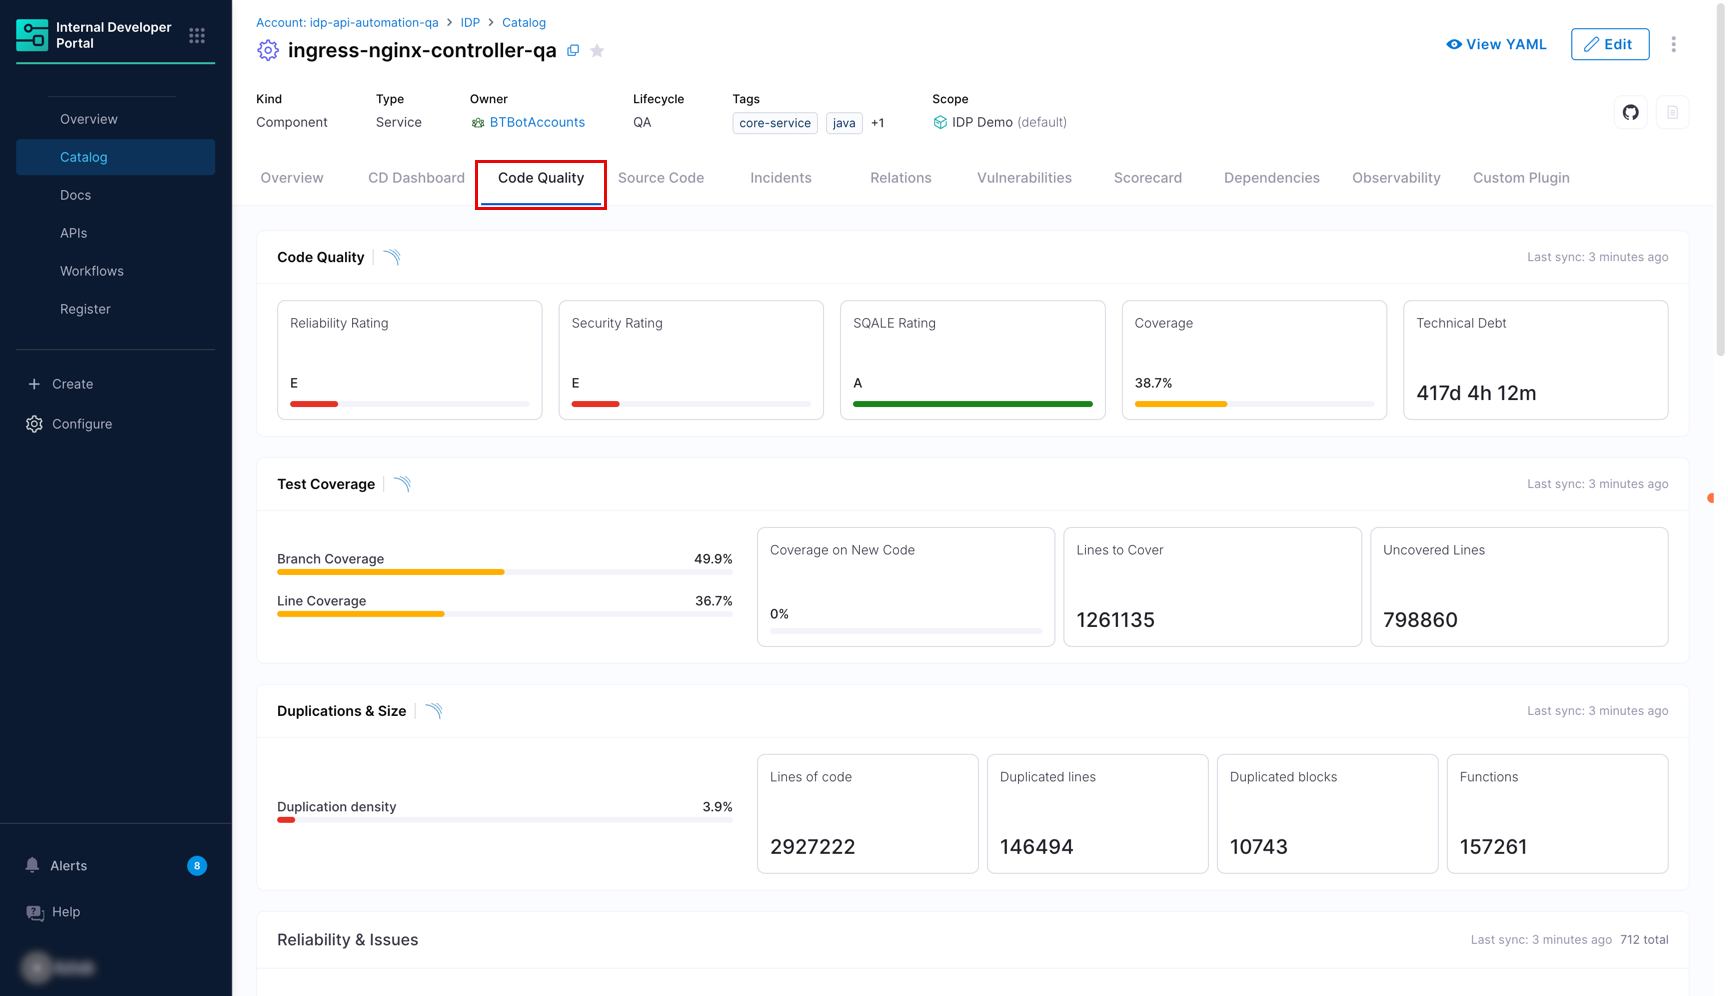Image resolution: width=1728 pixels, height=996 pixels.
Task: Click the blurred user avatar at bottom
Action: pos(38,967)
